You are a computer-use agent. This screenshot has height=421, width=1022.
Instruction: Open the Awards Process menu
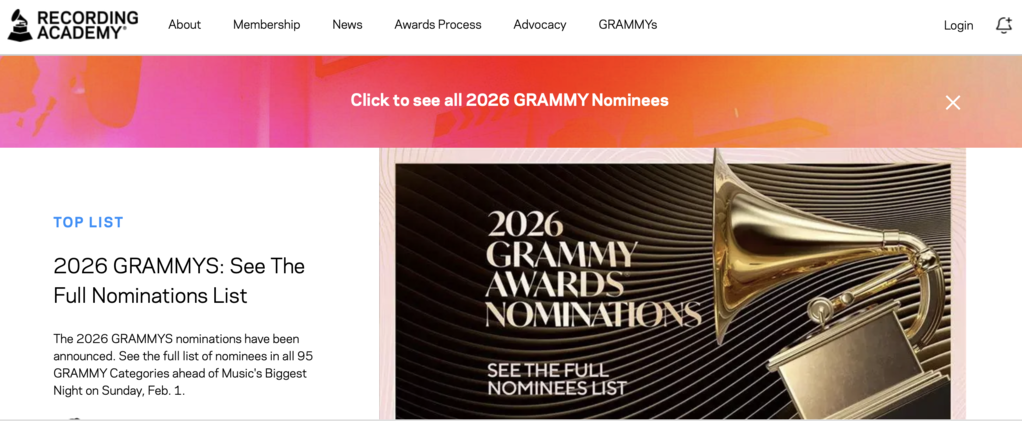click(437, 25)
